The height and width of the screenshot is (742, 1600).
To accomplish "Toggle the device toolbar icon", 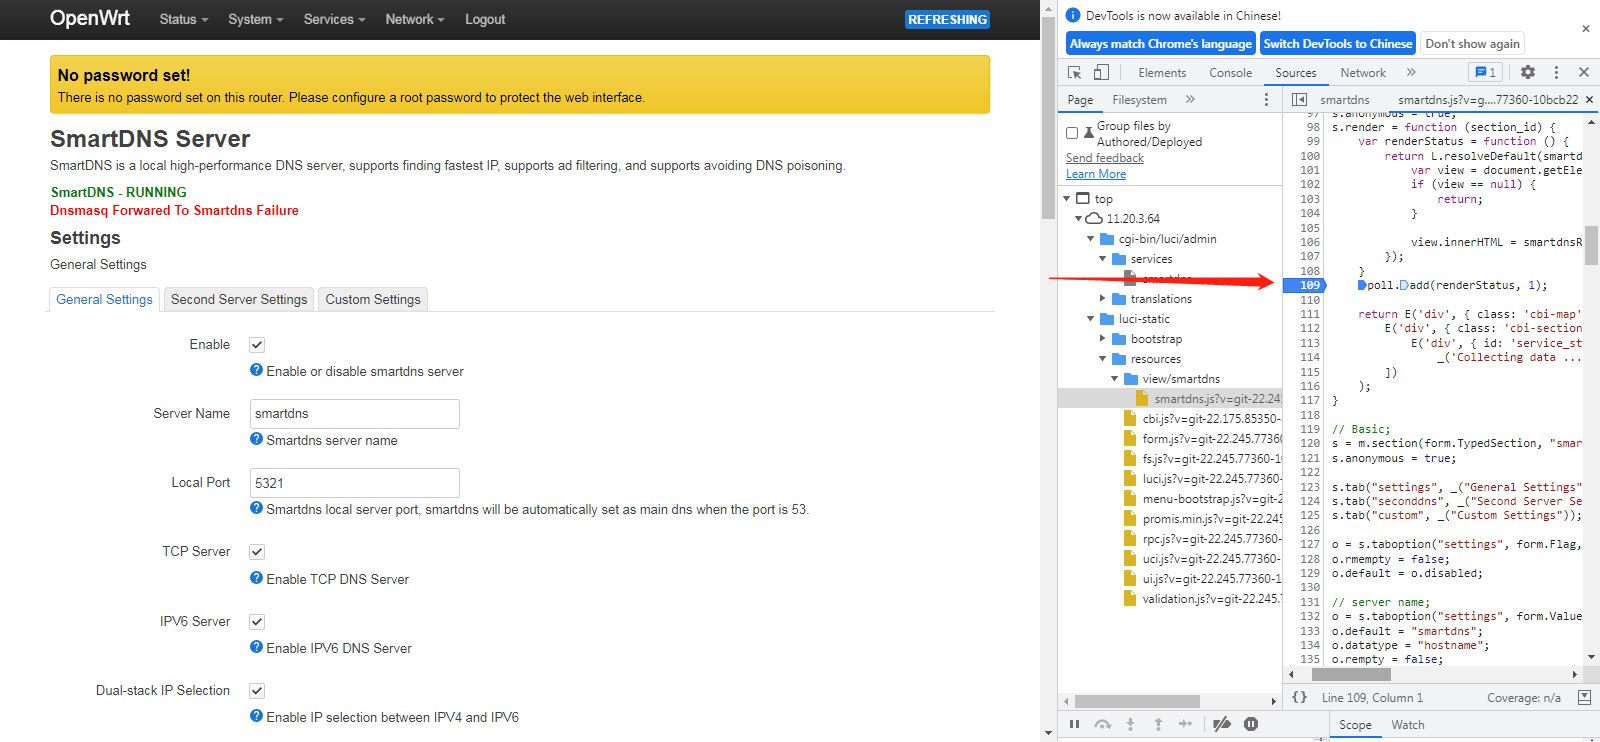I will pos(1101,73).
